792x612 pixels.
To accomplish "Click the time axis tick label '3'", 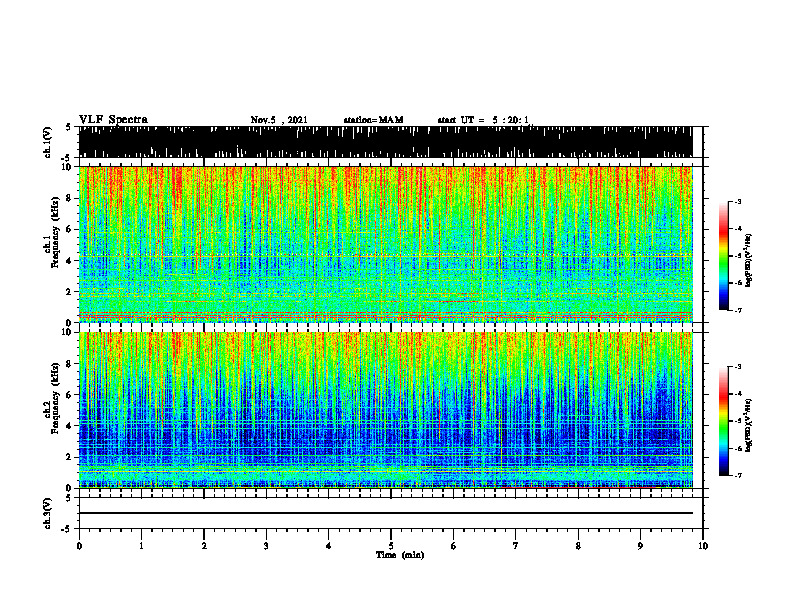I will pos(266,546).
